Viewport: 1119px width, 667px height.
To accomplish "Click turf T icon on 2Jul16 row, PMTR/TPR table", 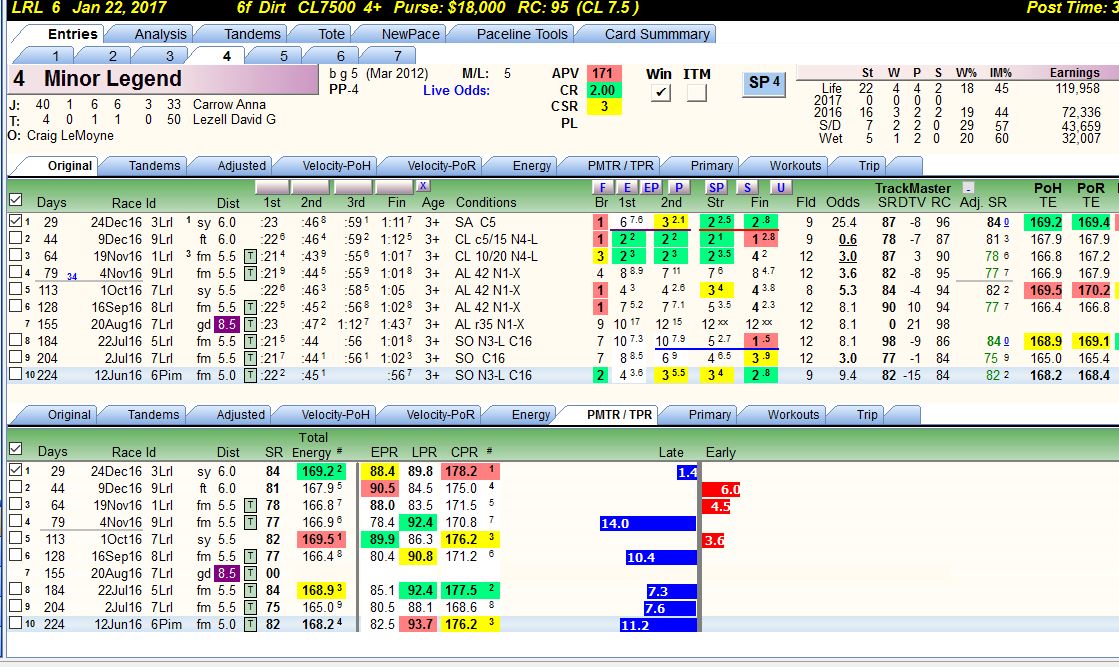I will click(250, 607).
